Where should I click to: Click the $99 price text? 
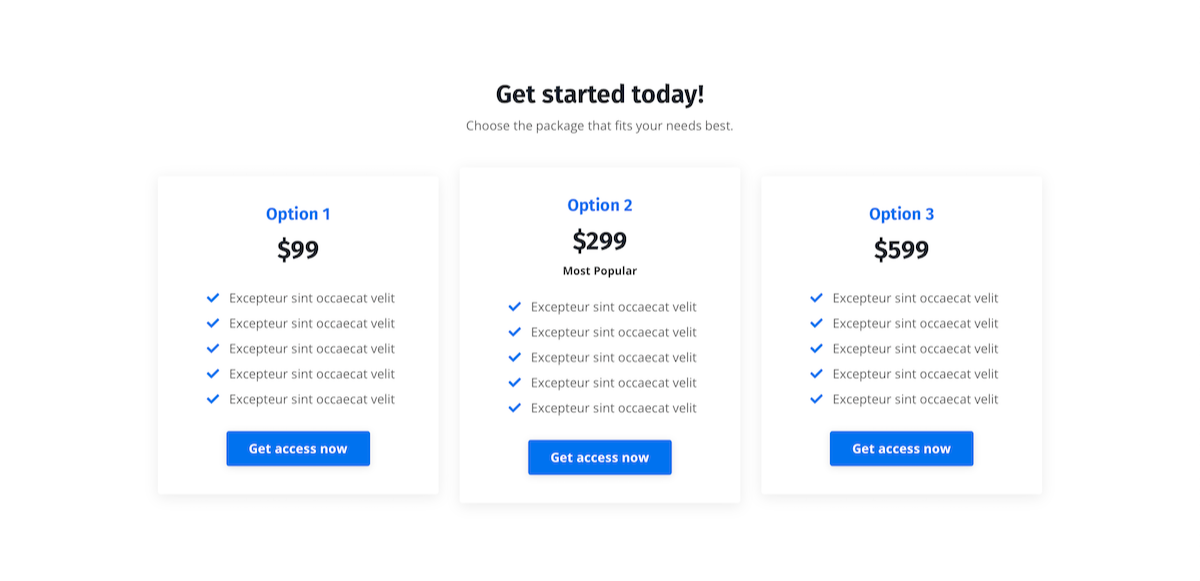point(298,249)
